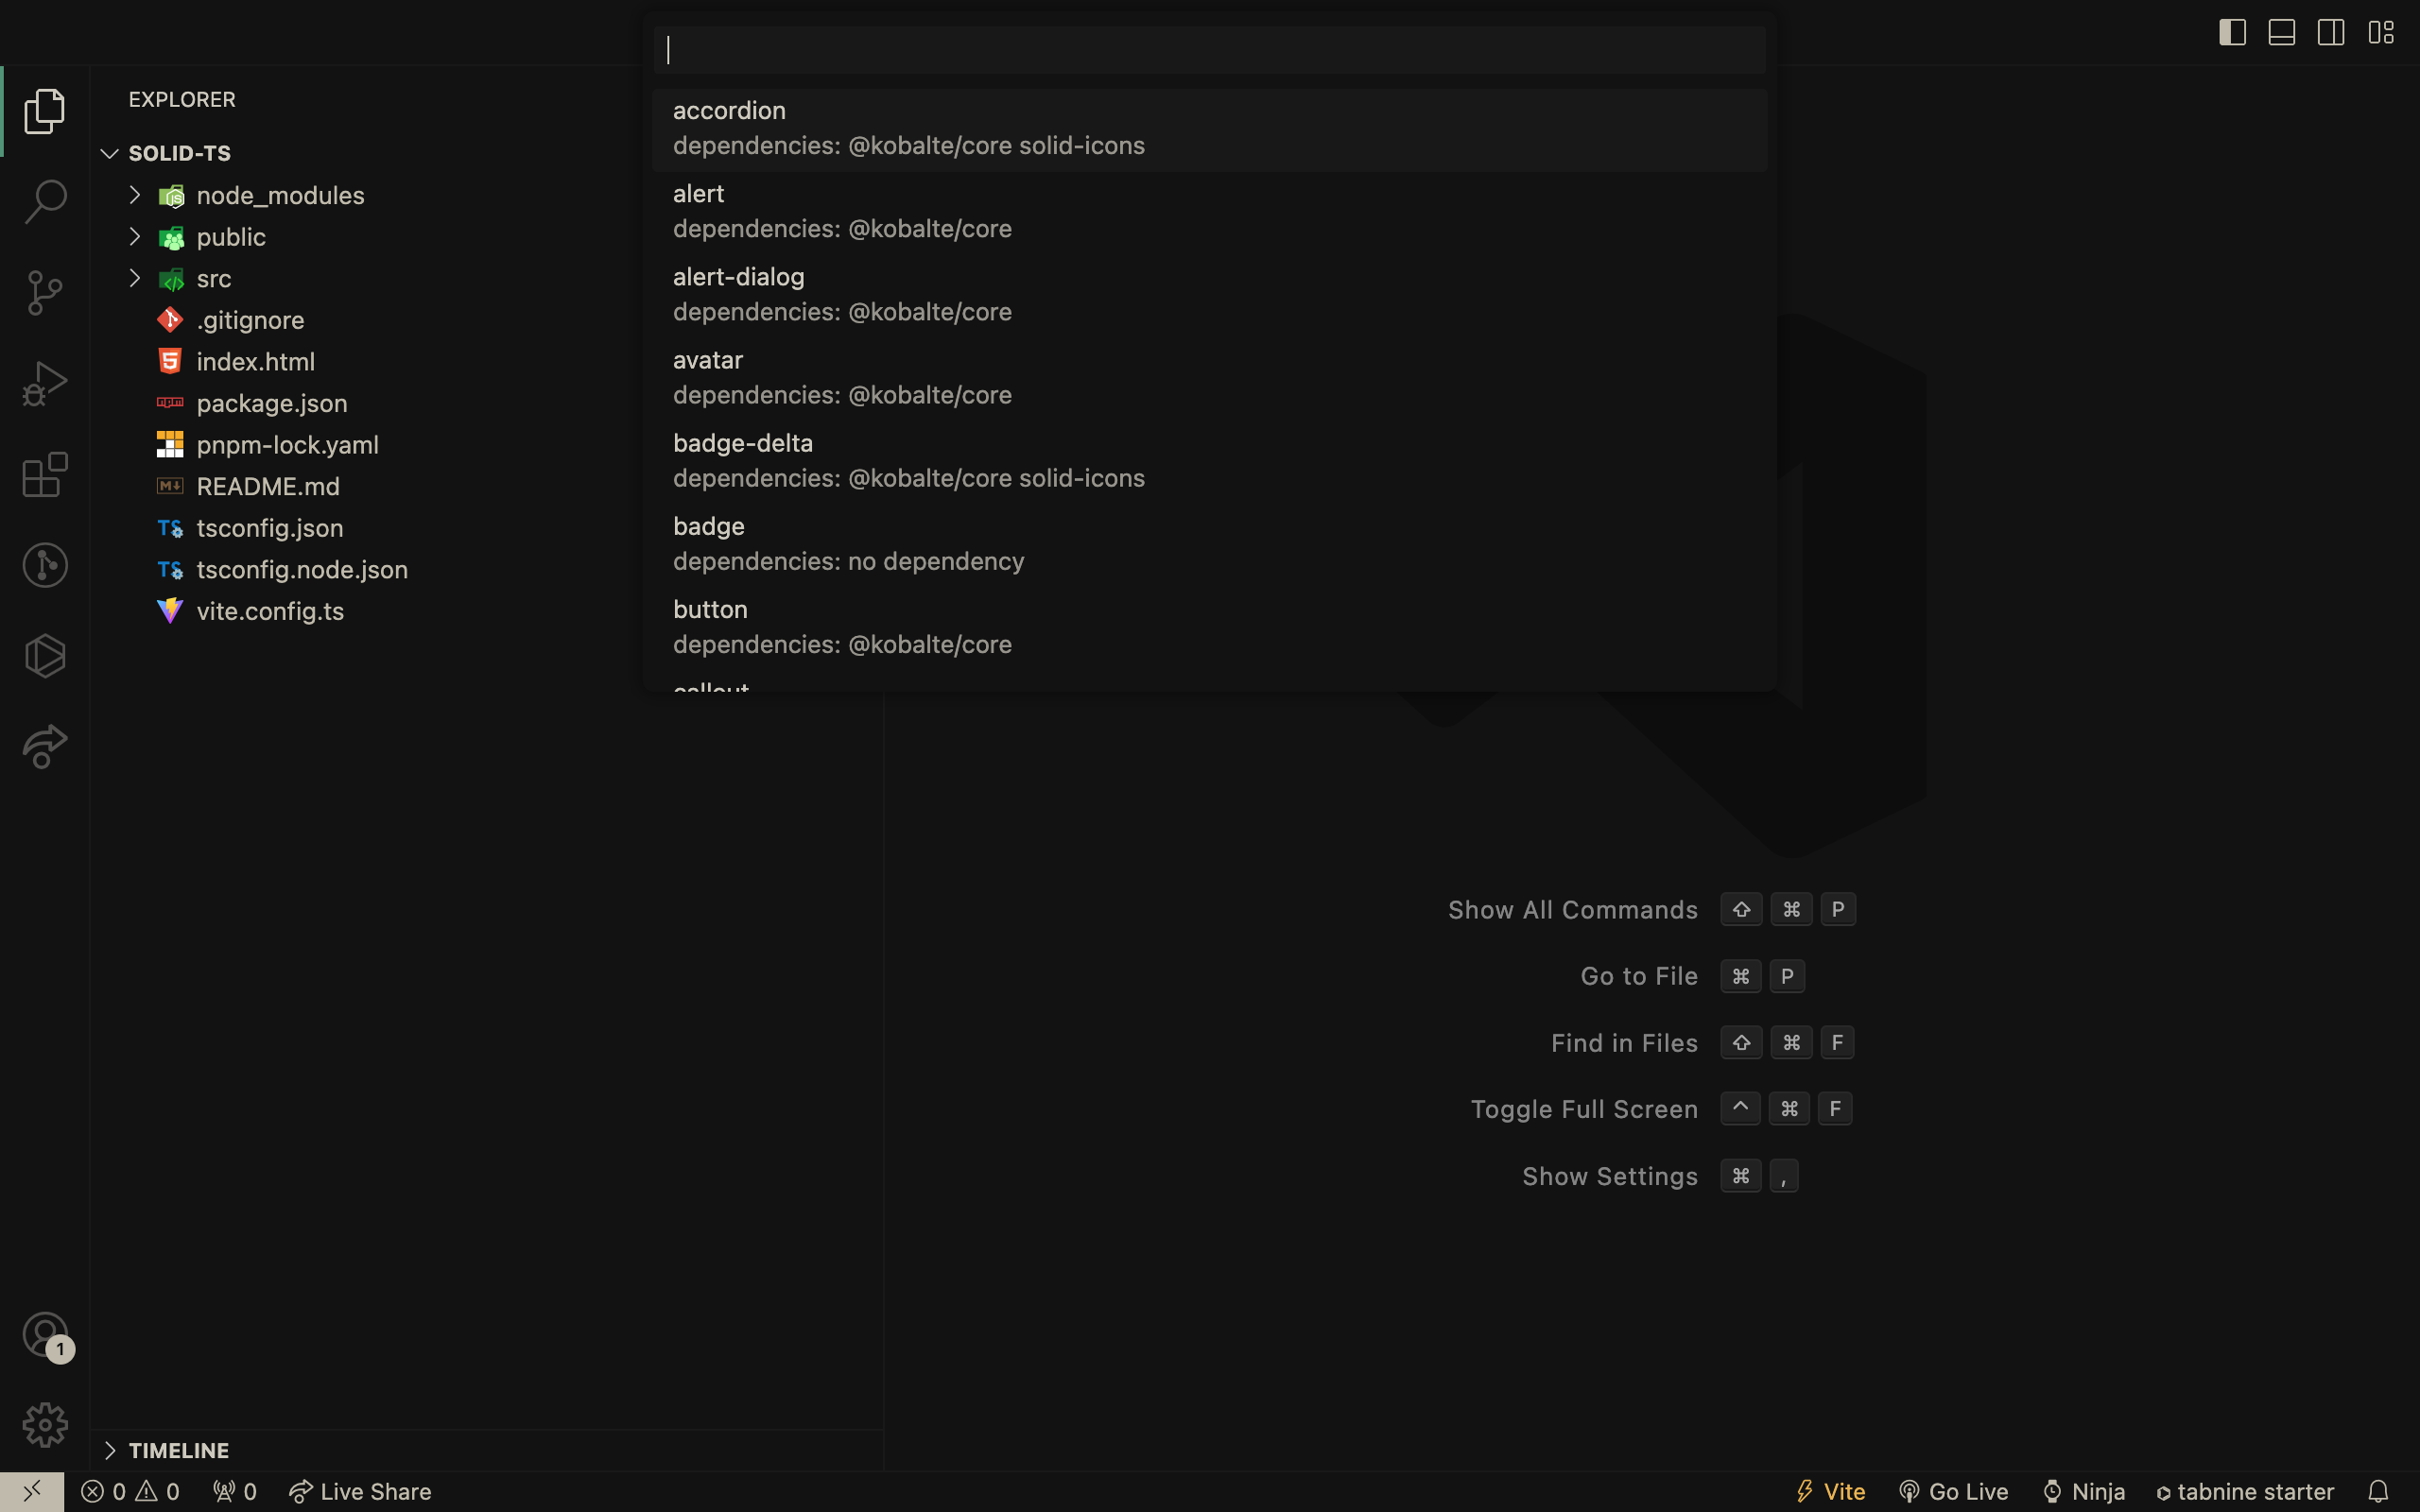Open the Search view in activity bar

click(45, 201)
